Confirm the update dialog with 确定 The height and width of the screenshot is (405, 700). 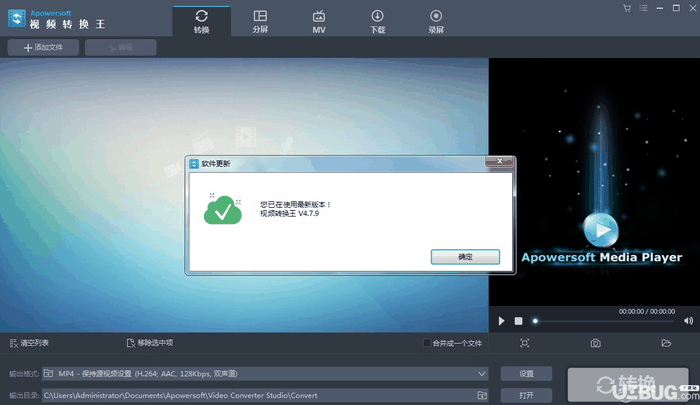point(465,257)
